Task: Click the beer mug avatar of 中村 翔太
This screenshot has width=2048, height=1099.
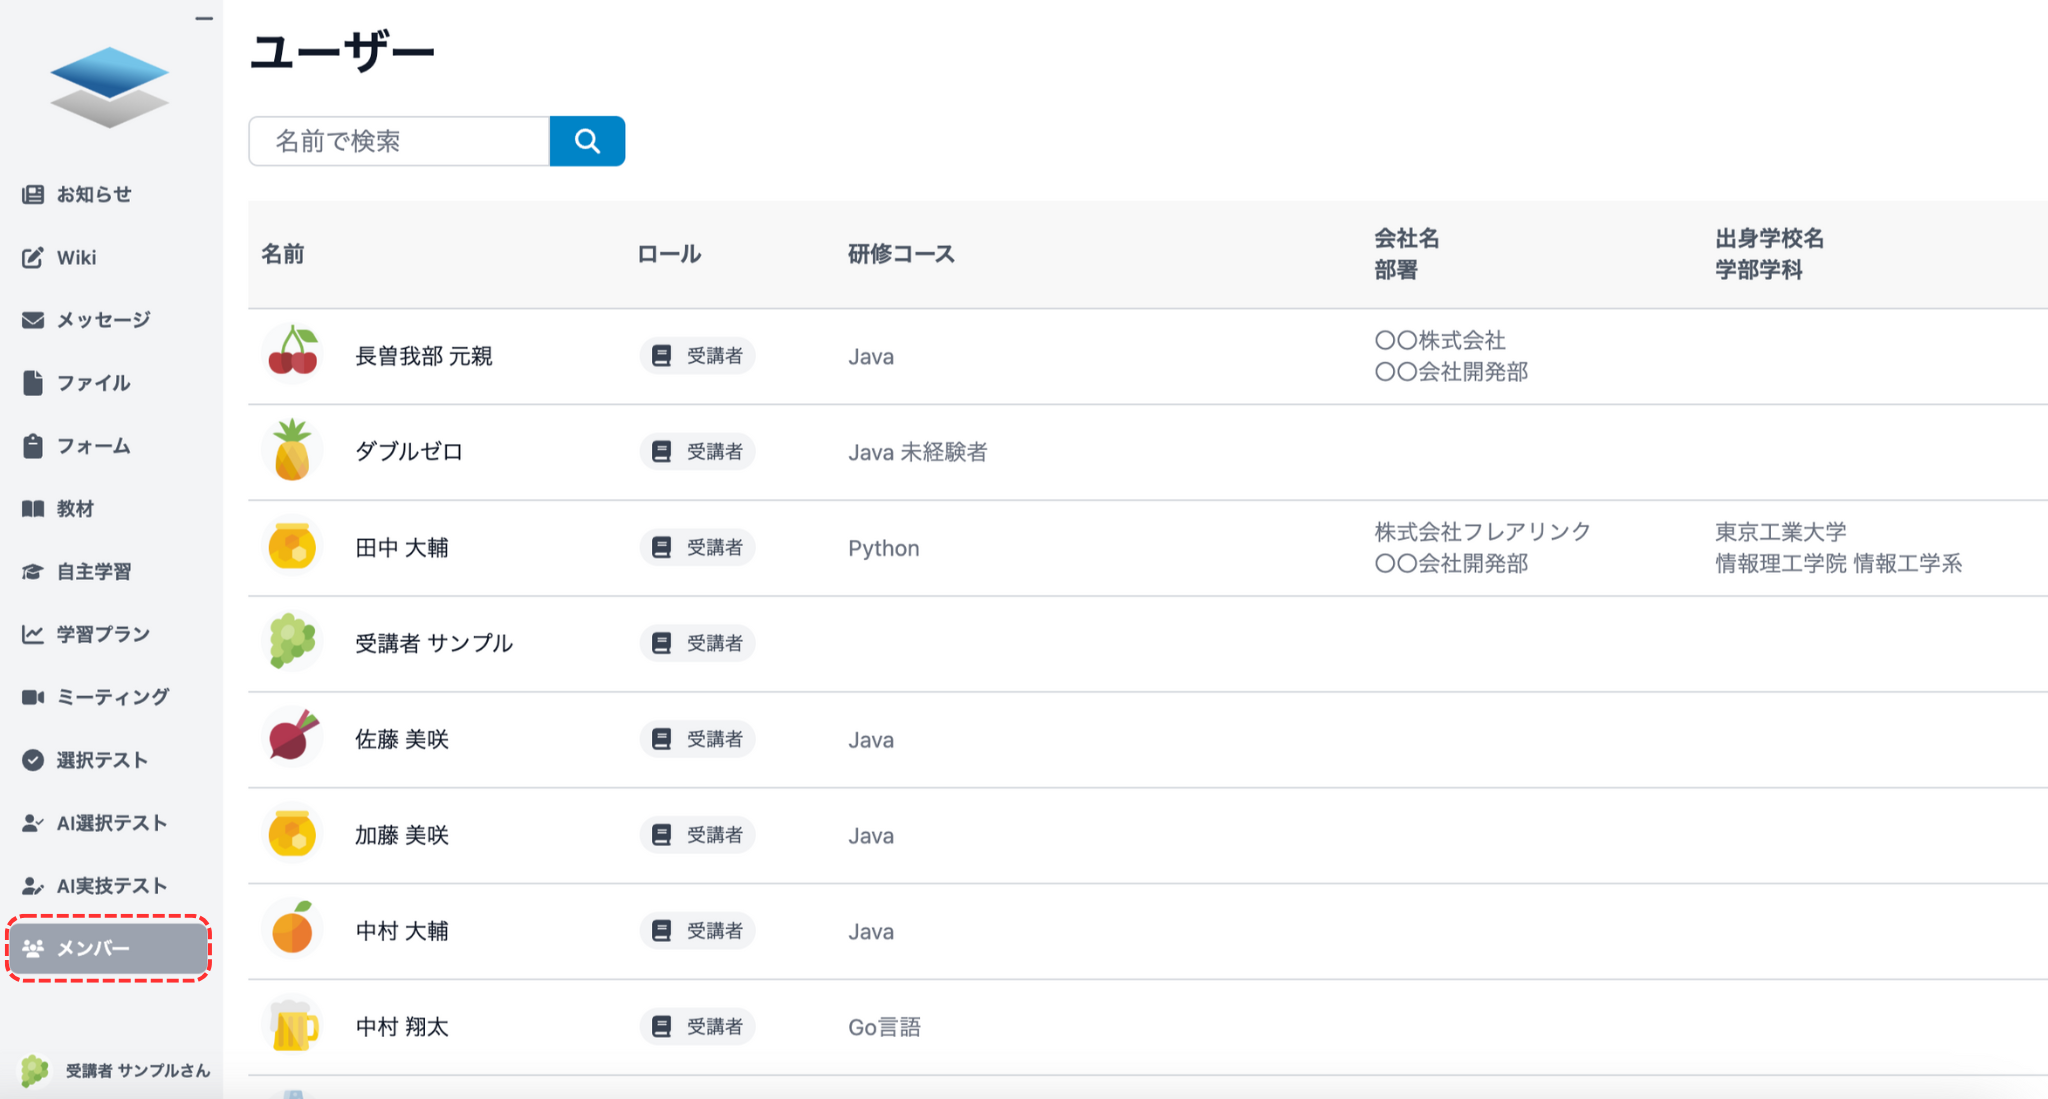Action: (292, 1026)
